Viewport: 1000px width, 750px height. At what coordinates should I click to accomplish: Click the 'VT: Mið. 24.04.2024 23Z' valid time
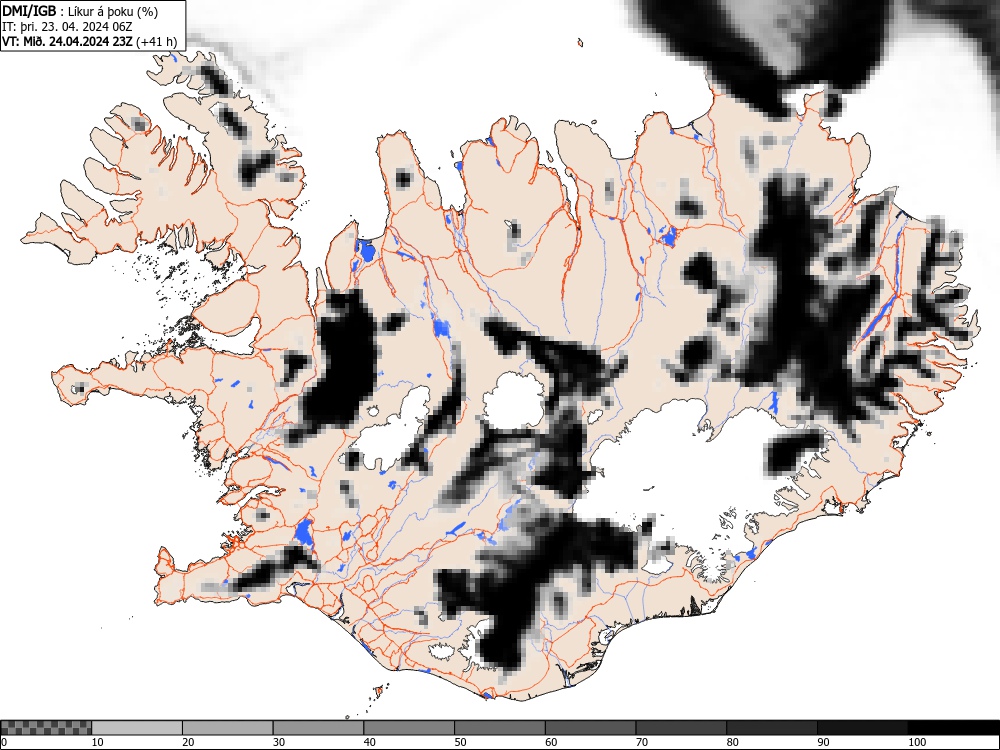click(x=67, y=42)
